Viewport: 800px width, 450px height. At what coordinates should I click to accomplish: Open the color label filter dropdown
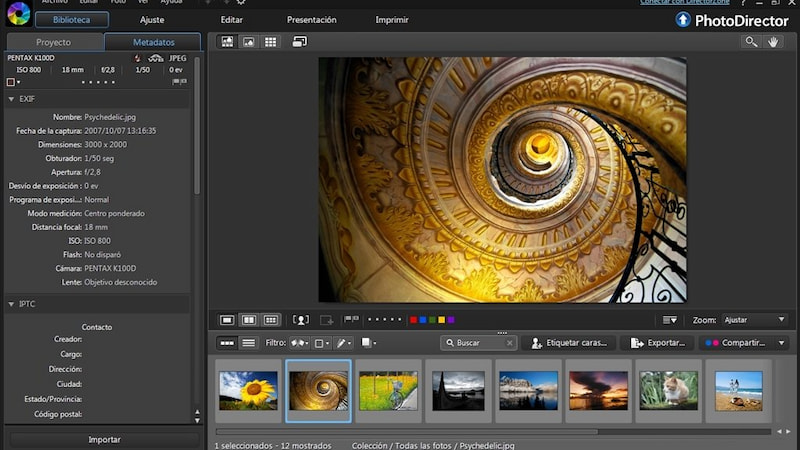click(x=322, y=343)
